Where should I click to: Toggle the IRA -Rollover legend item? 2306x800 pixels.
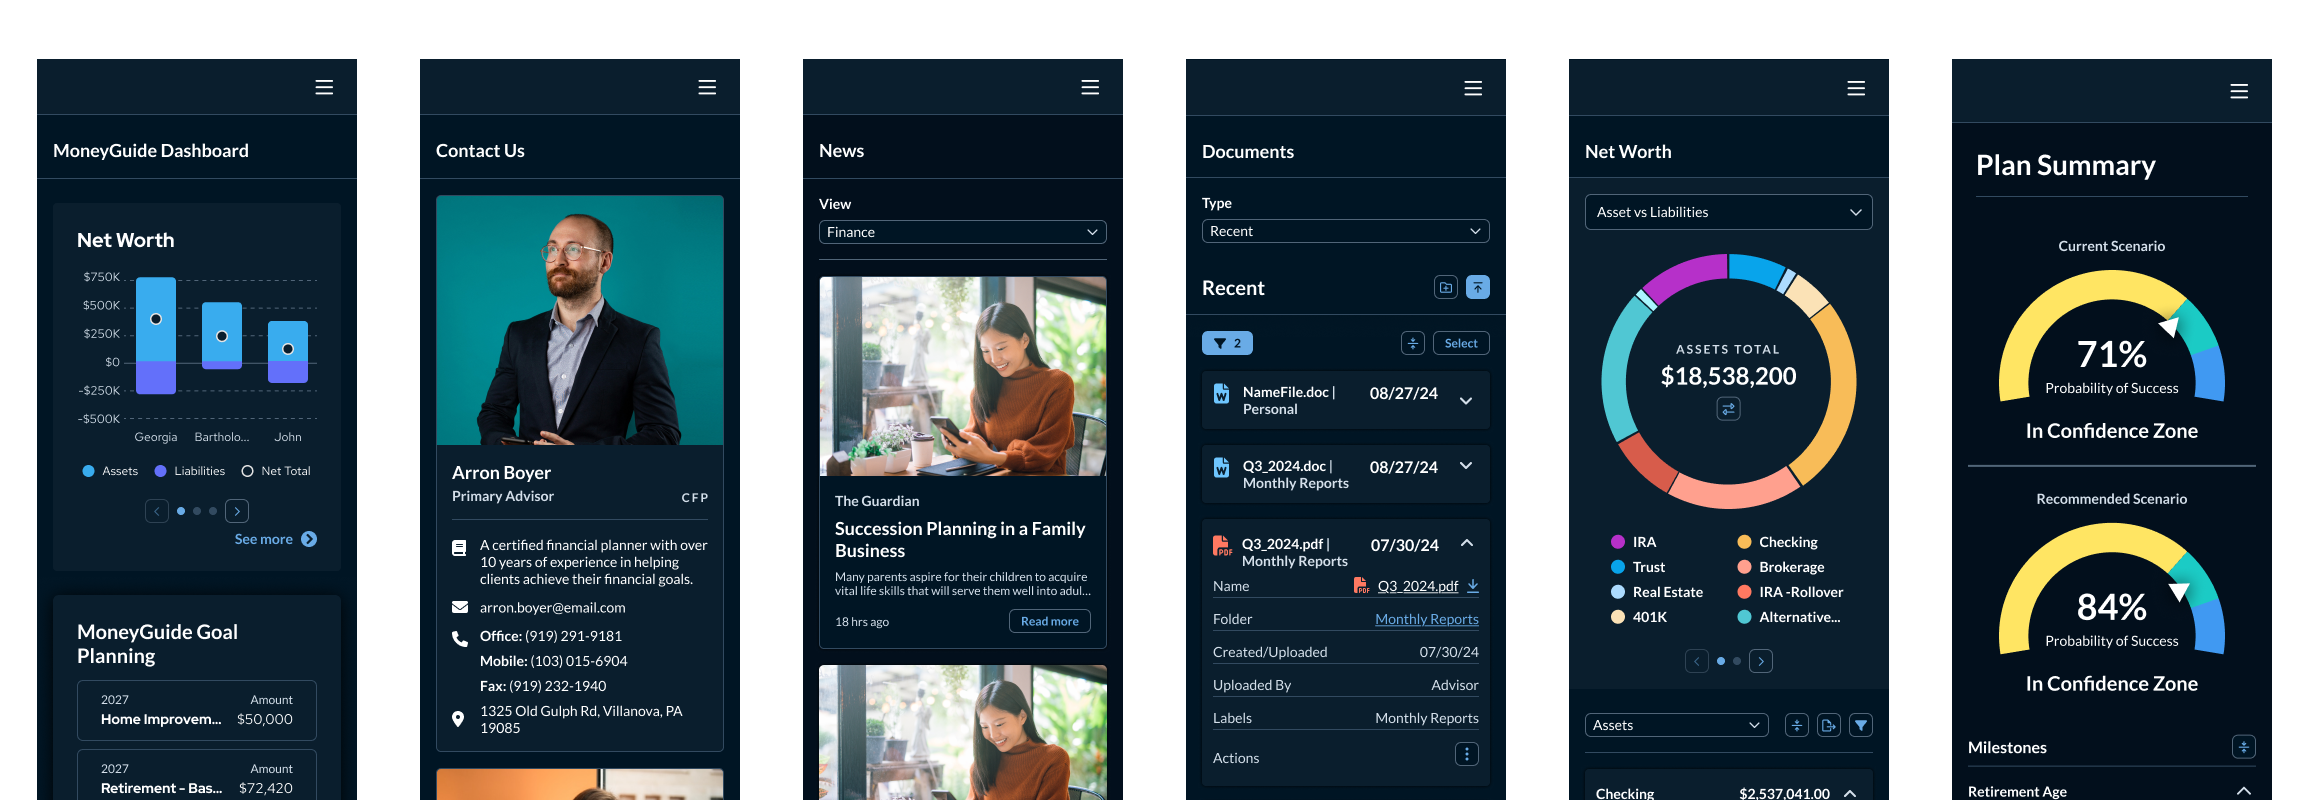click(x=1790, y=592)
